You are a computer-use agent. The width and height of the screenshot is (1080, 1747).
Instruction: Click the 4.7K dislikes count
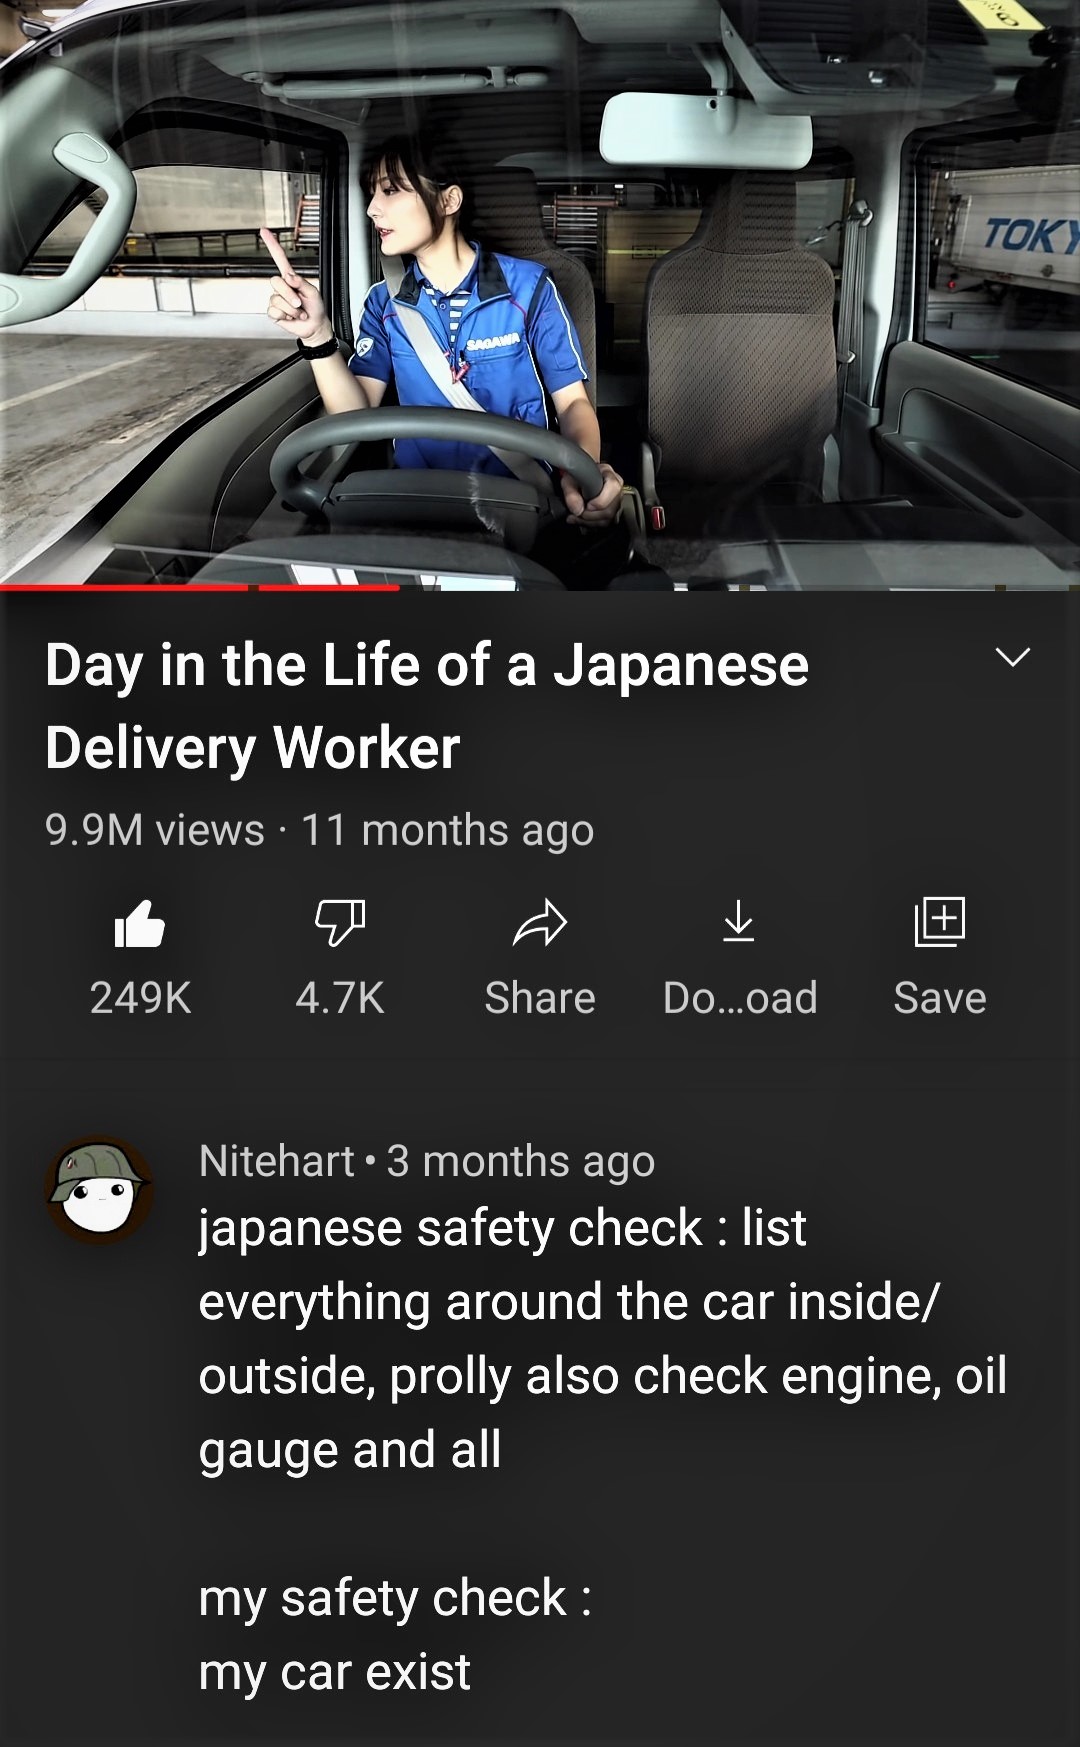pyautogui.click(x=340, y=998)
